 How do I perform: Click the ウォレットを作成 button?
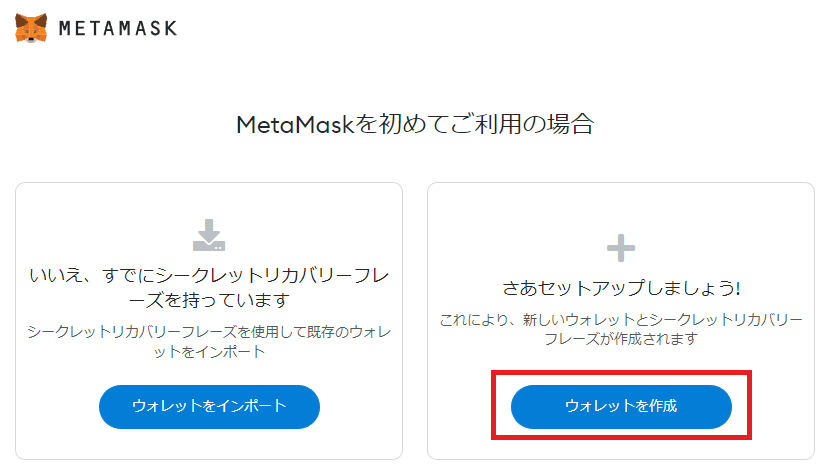coord(621,406)
